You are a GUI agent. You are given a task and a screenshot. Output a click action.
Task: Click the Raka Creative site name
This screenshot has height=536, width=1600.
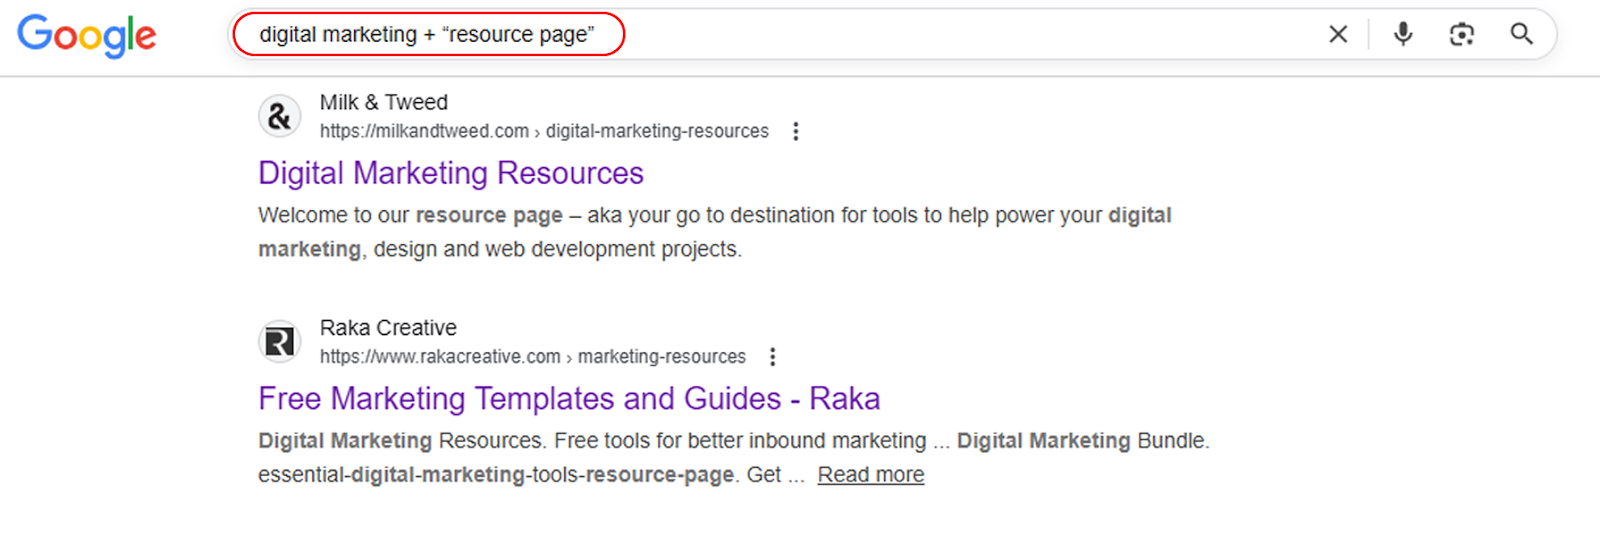pos(388,328)
